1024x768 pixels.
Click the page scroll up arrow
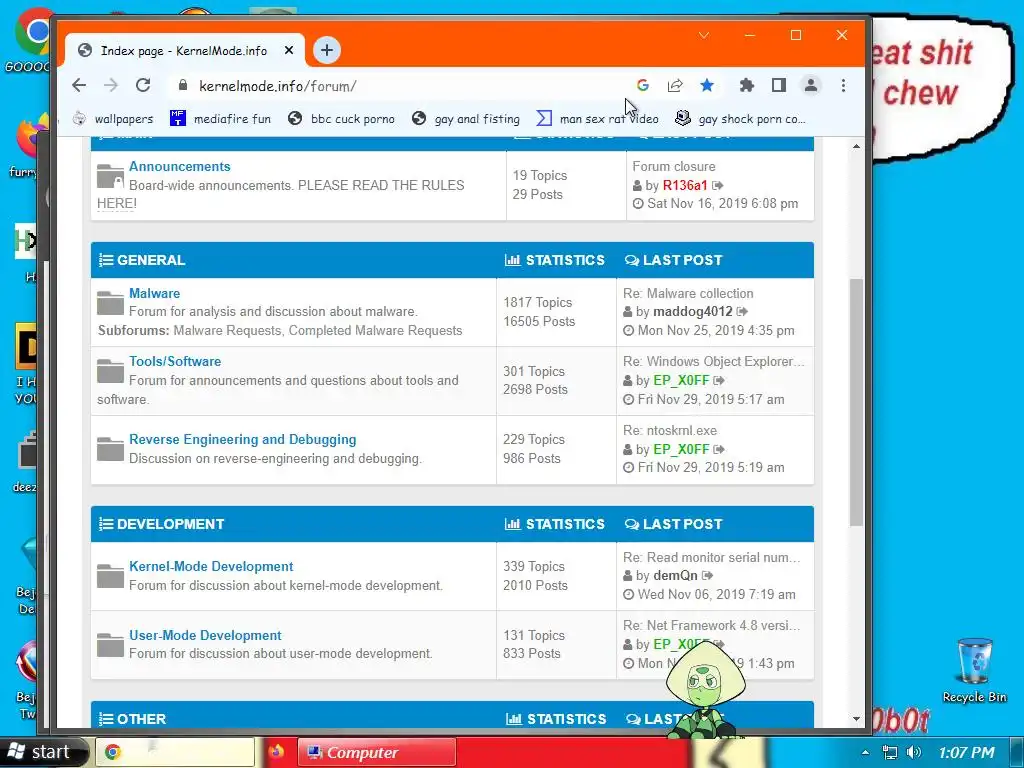[x=856, y=146]
